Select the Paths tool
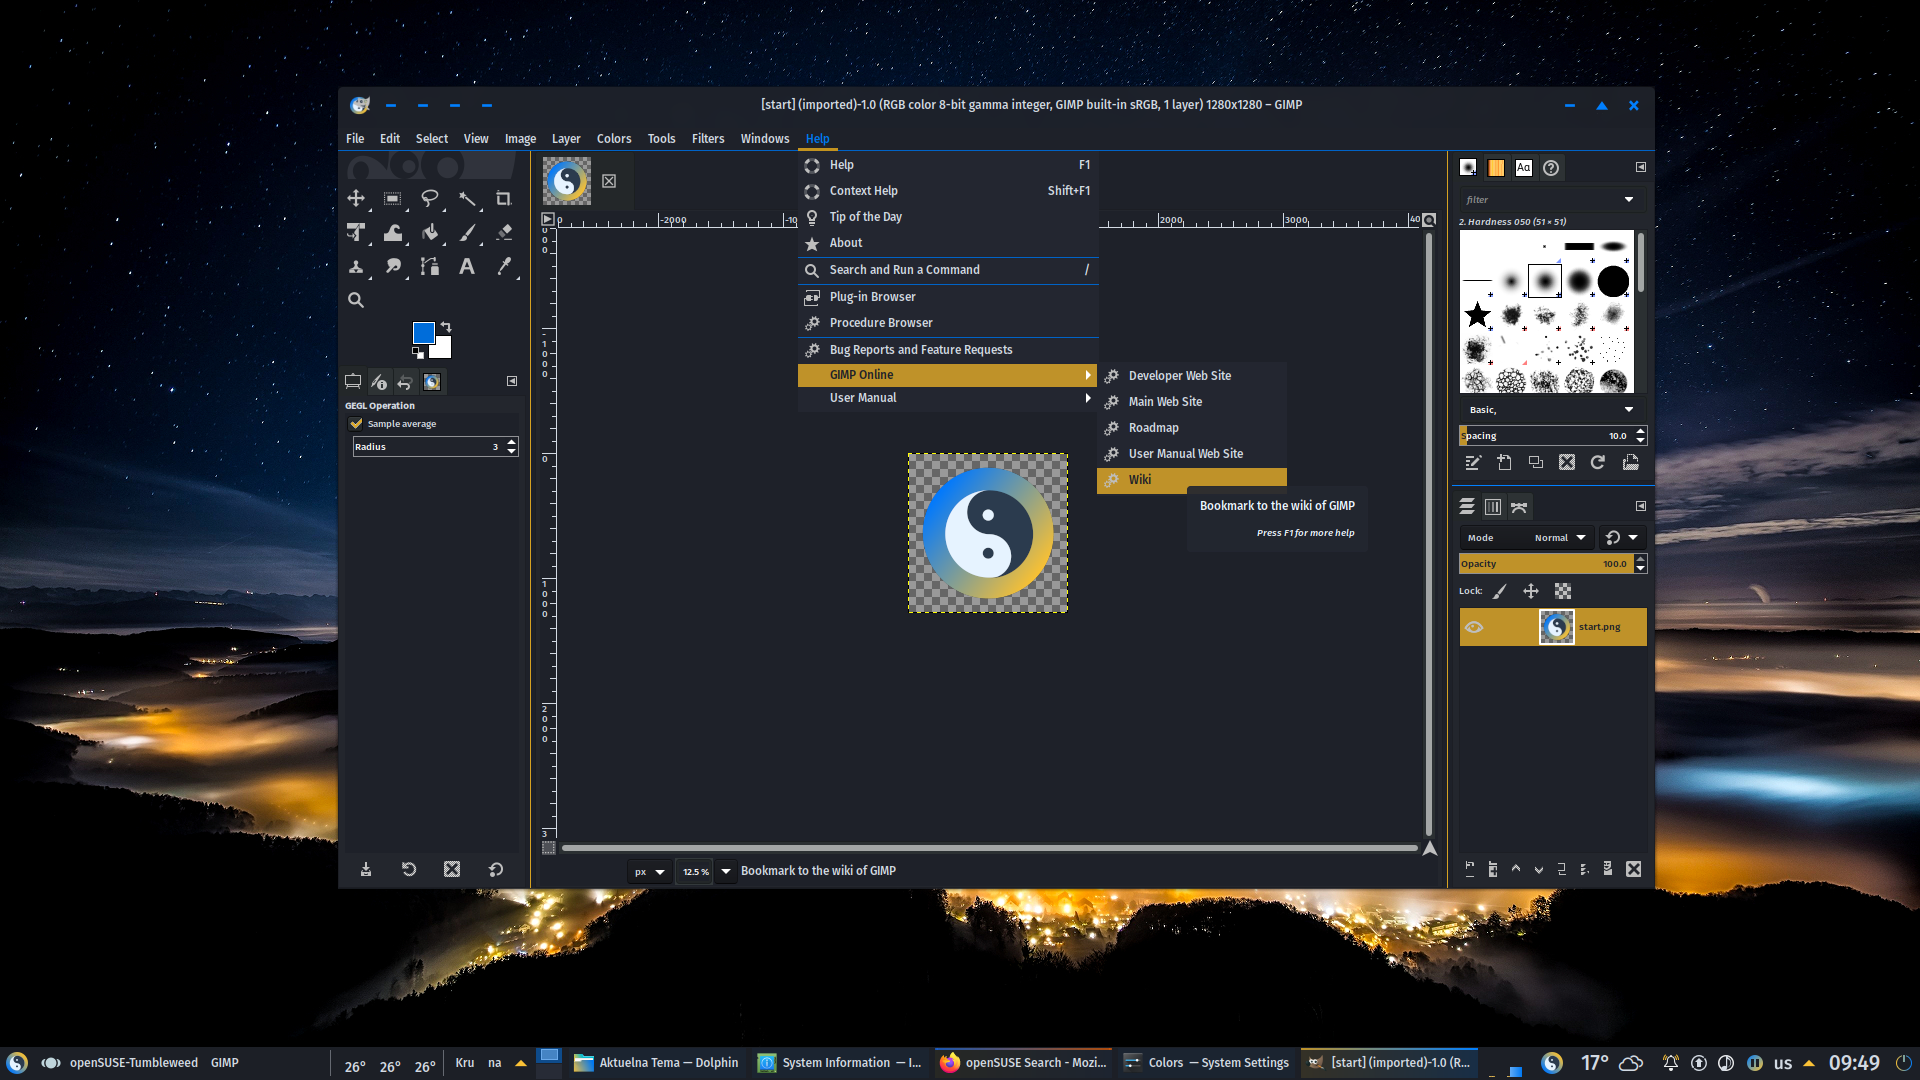 click(430, 267)
